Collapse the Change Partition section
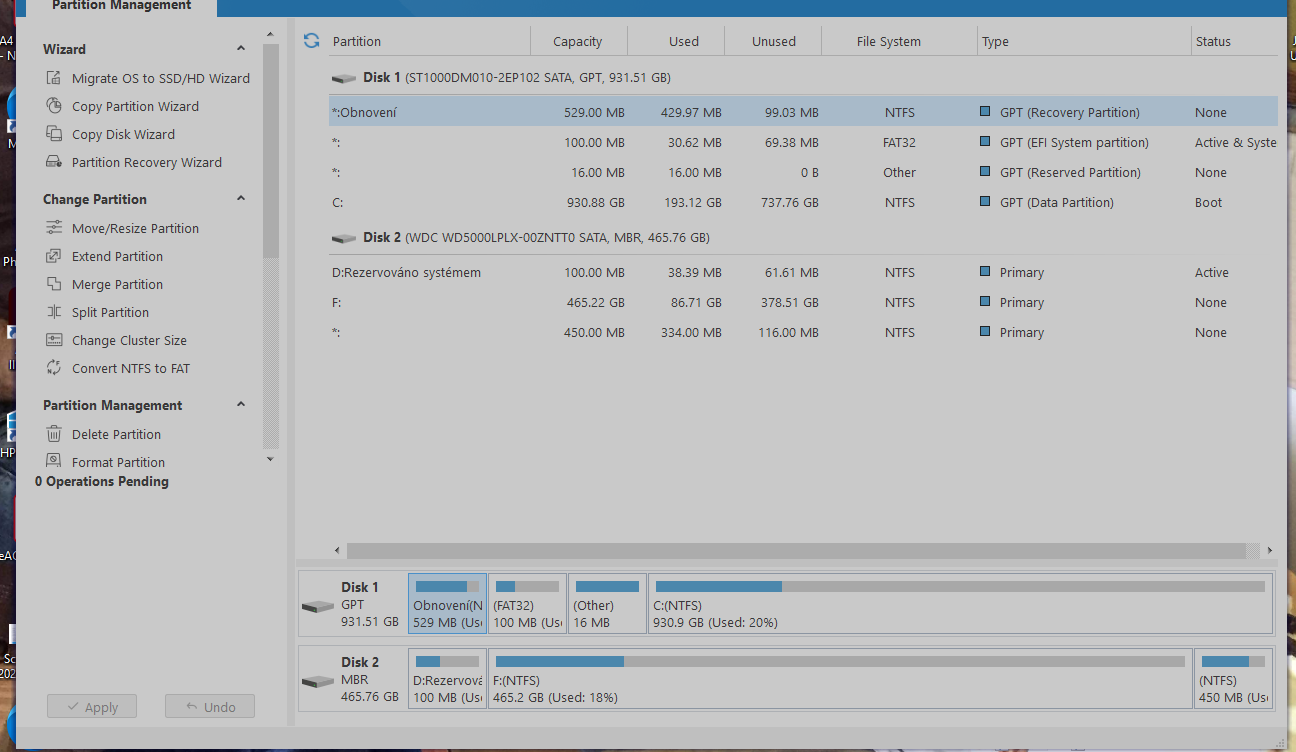This screenshot has height=752, width=1296. pyautogui.click(x=241, y=199)
